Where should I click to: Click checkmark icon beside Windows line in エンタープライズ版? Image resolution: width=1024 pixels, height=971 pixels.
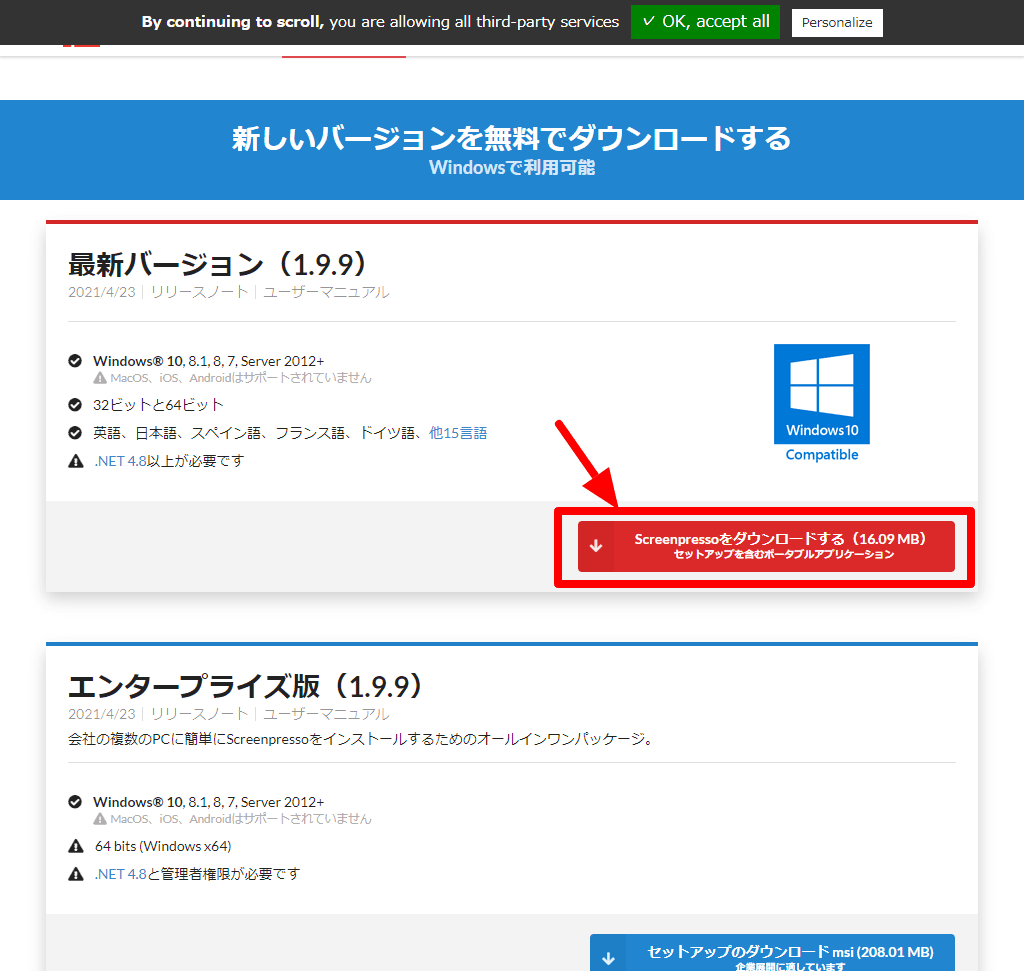[75, 802]
